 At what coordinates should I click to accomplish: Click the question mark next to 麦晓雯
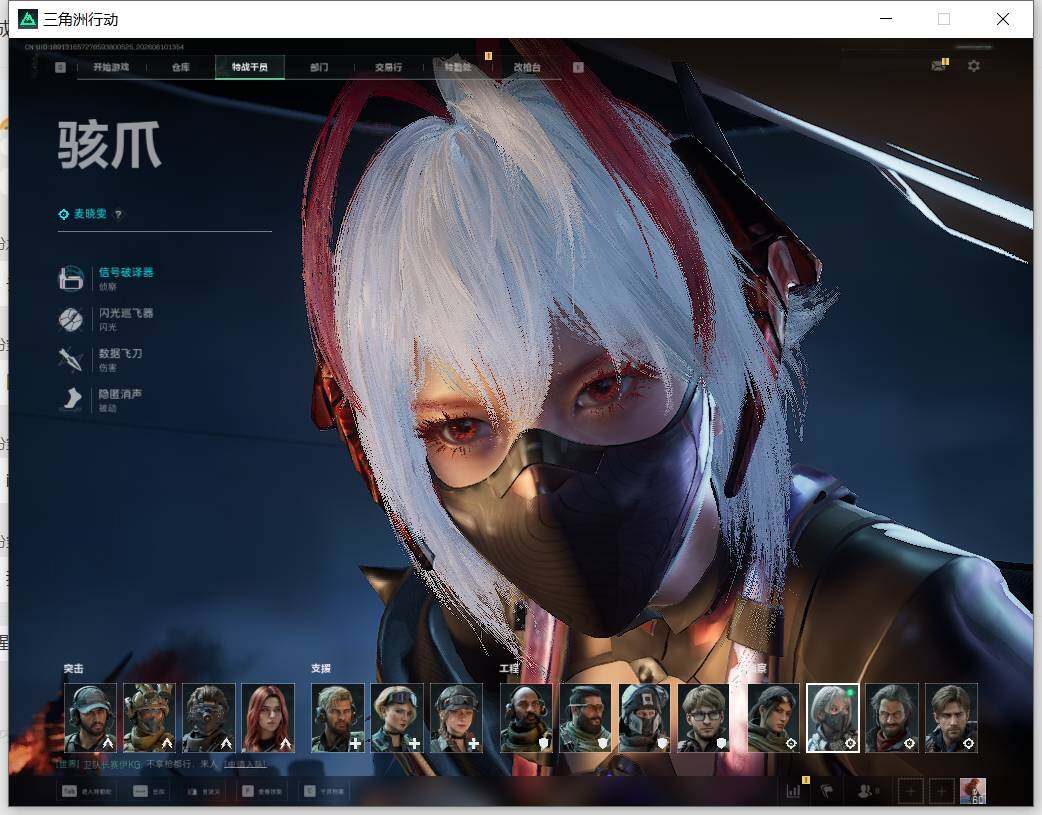pos(118,214)
